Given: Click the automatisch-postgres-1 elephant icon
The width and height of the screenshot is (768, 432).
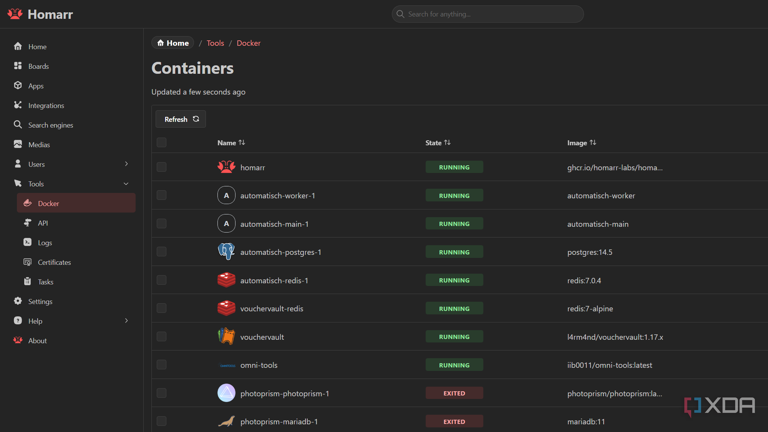Looking at the screenshot, I should coord(226,252).
